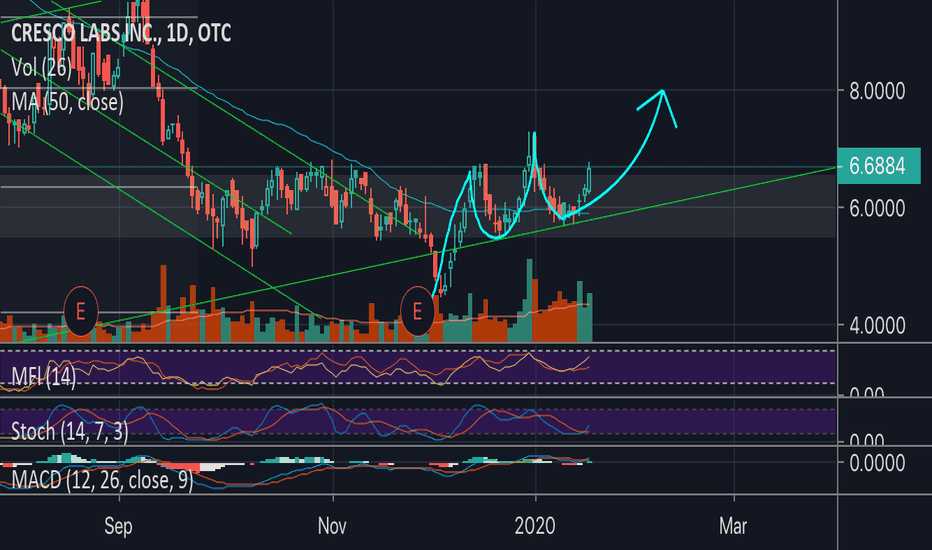
Task: Open the September earnings E marker
Action: pyautogui.click(x=81, y=311)
